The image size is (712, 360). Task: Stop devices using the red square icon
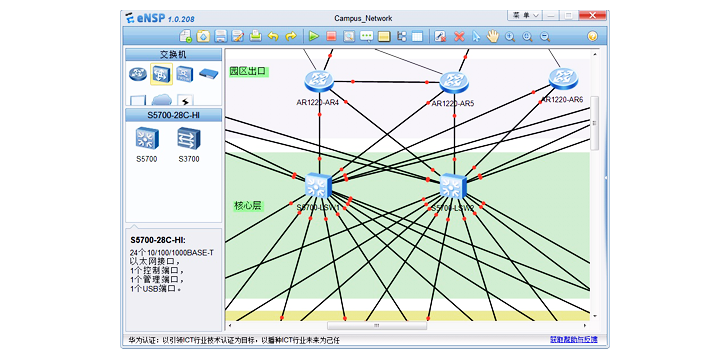tap(331, 36)
